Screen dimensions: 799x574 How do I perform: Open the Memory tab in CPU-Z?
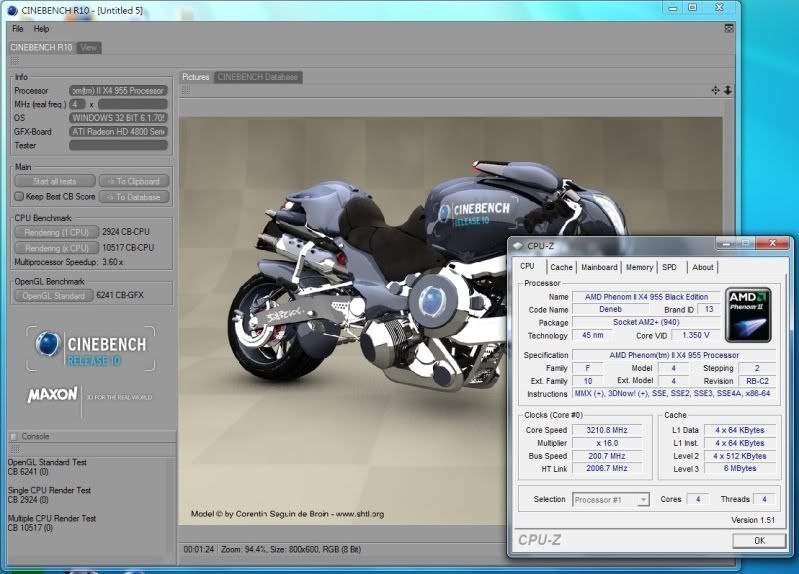639,267
